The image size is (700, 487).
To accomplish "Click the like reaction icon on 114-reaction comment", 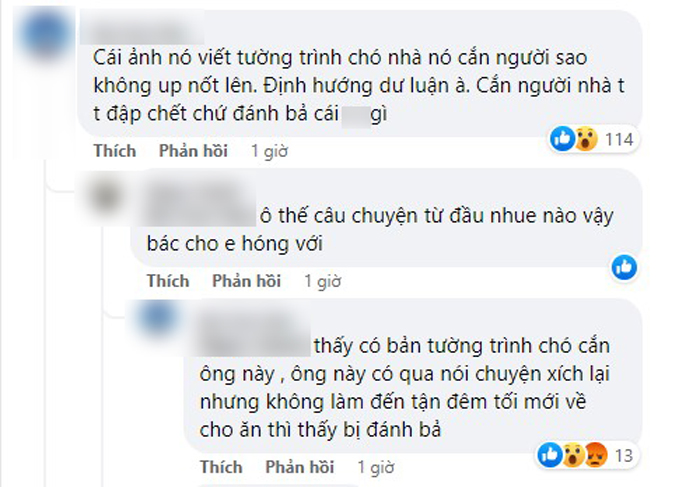I will 562,139.
